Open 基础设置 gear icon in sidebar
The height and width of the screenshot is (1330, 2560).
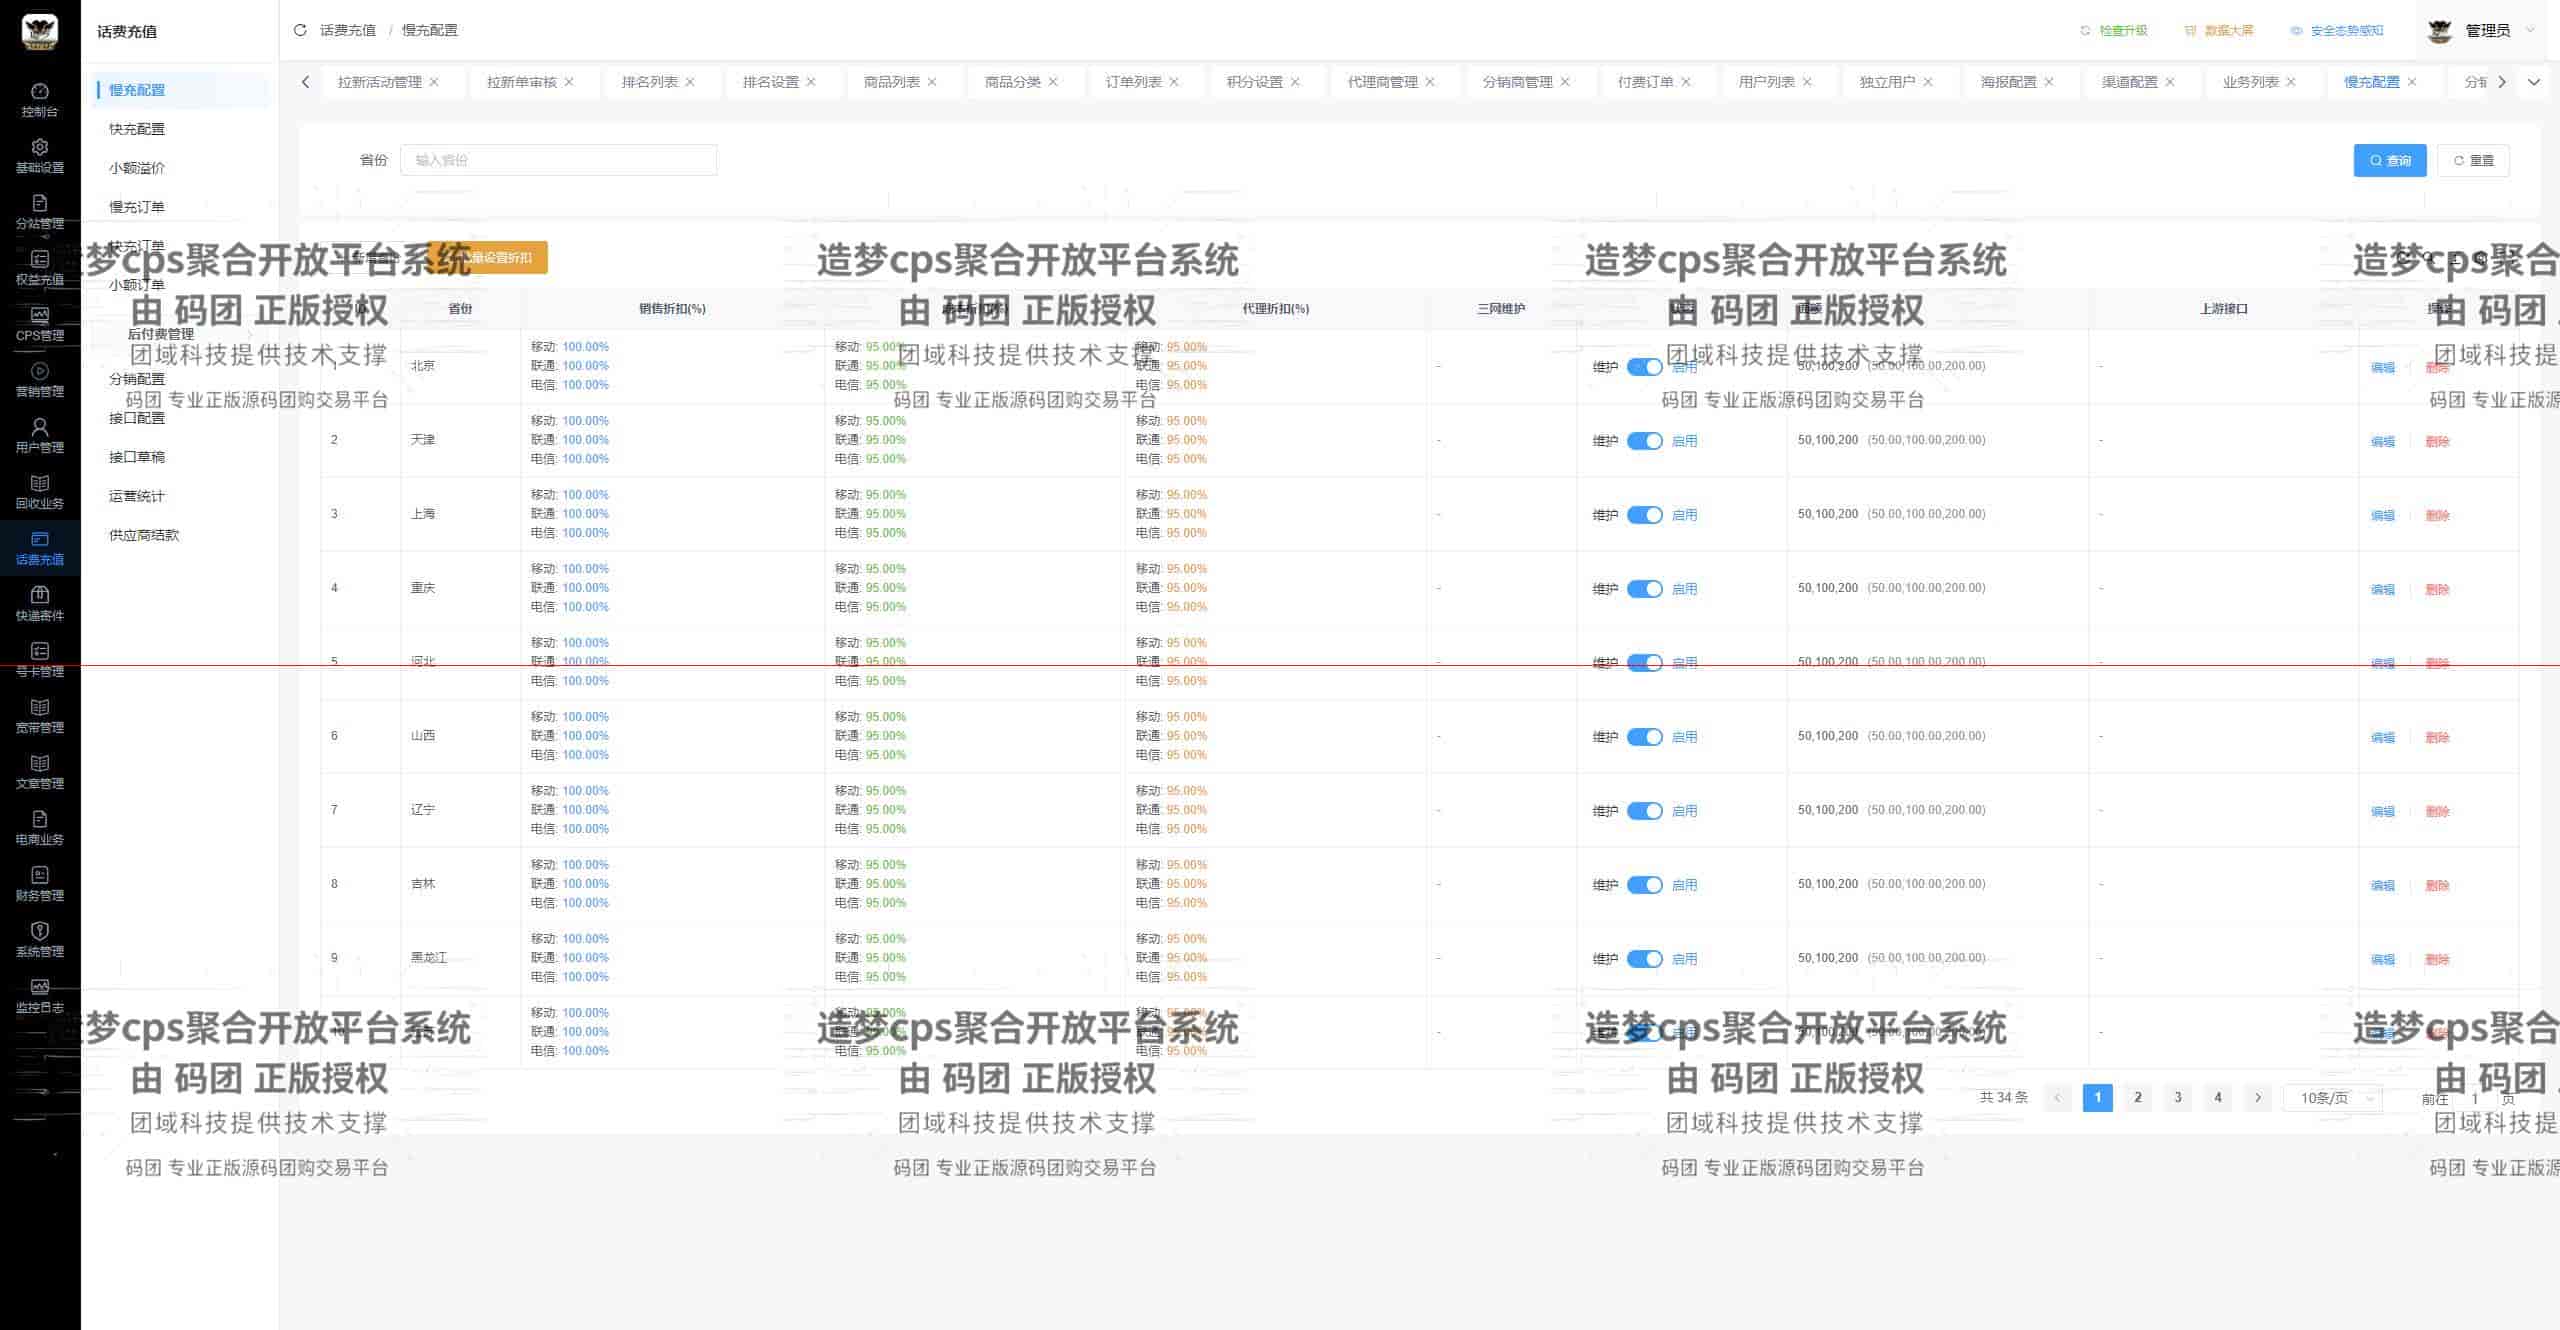[x=40, y=156]
